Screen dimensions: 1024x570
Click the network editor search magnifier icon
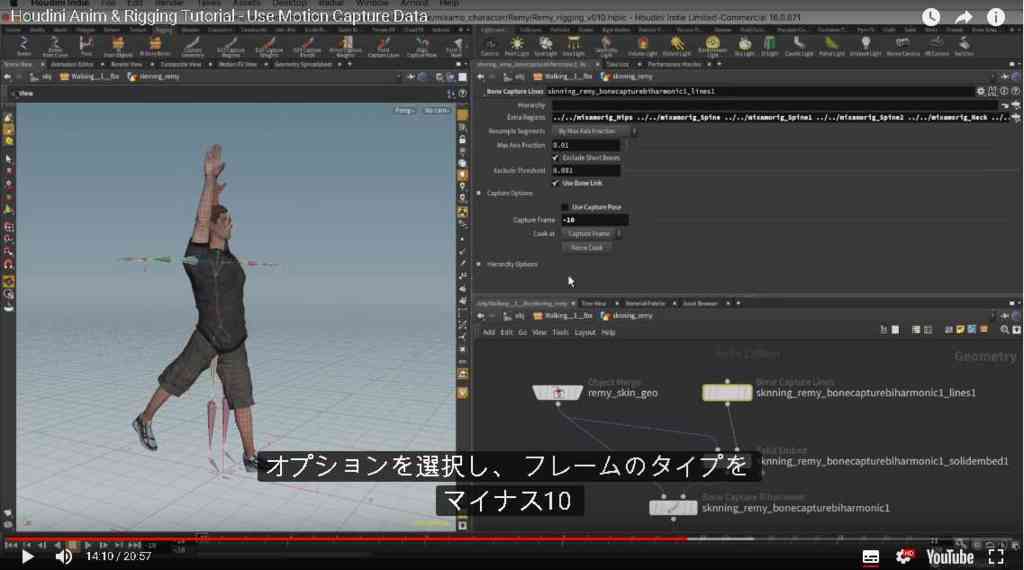click(x=1004, y=330)
